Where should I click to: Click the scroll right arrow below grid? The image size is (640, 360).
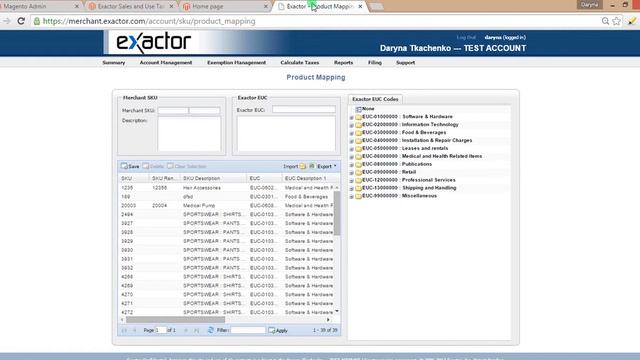pos(328,320)
